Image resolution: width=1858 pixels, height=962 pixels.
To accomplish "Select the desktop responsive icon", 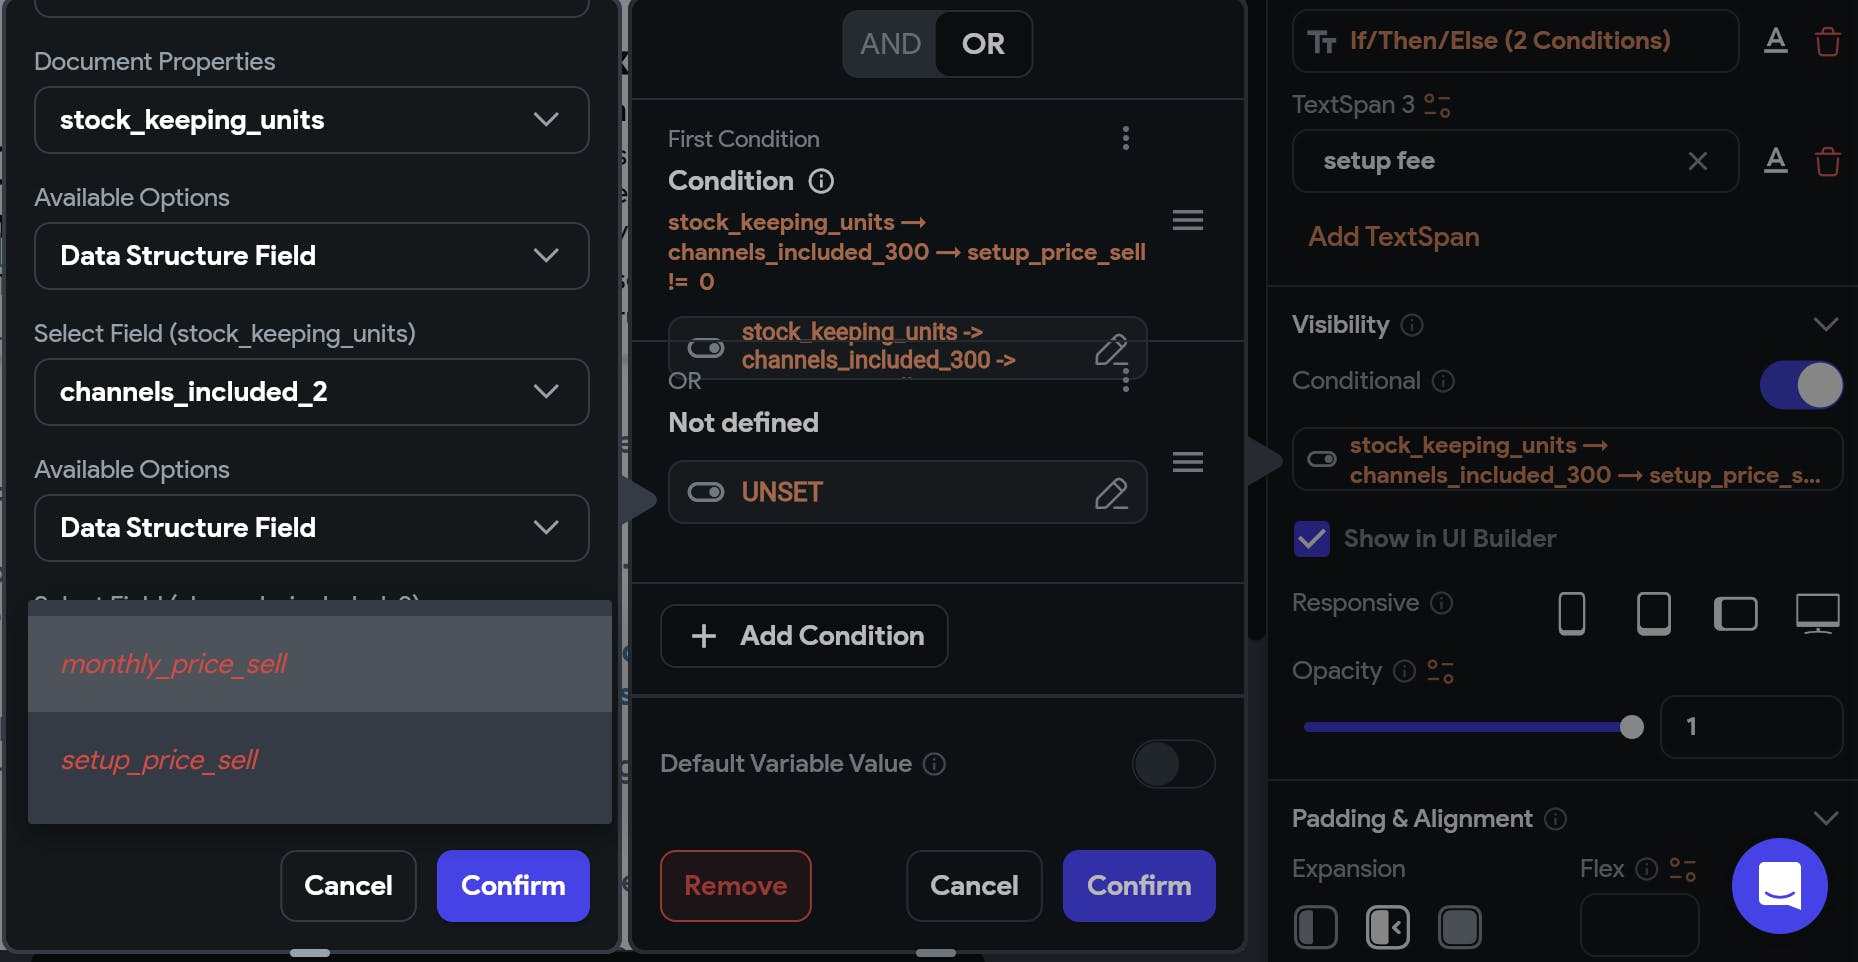I will [x=1817, y=613].
